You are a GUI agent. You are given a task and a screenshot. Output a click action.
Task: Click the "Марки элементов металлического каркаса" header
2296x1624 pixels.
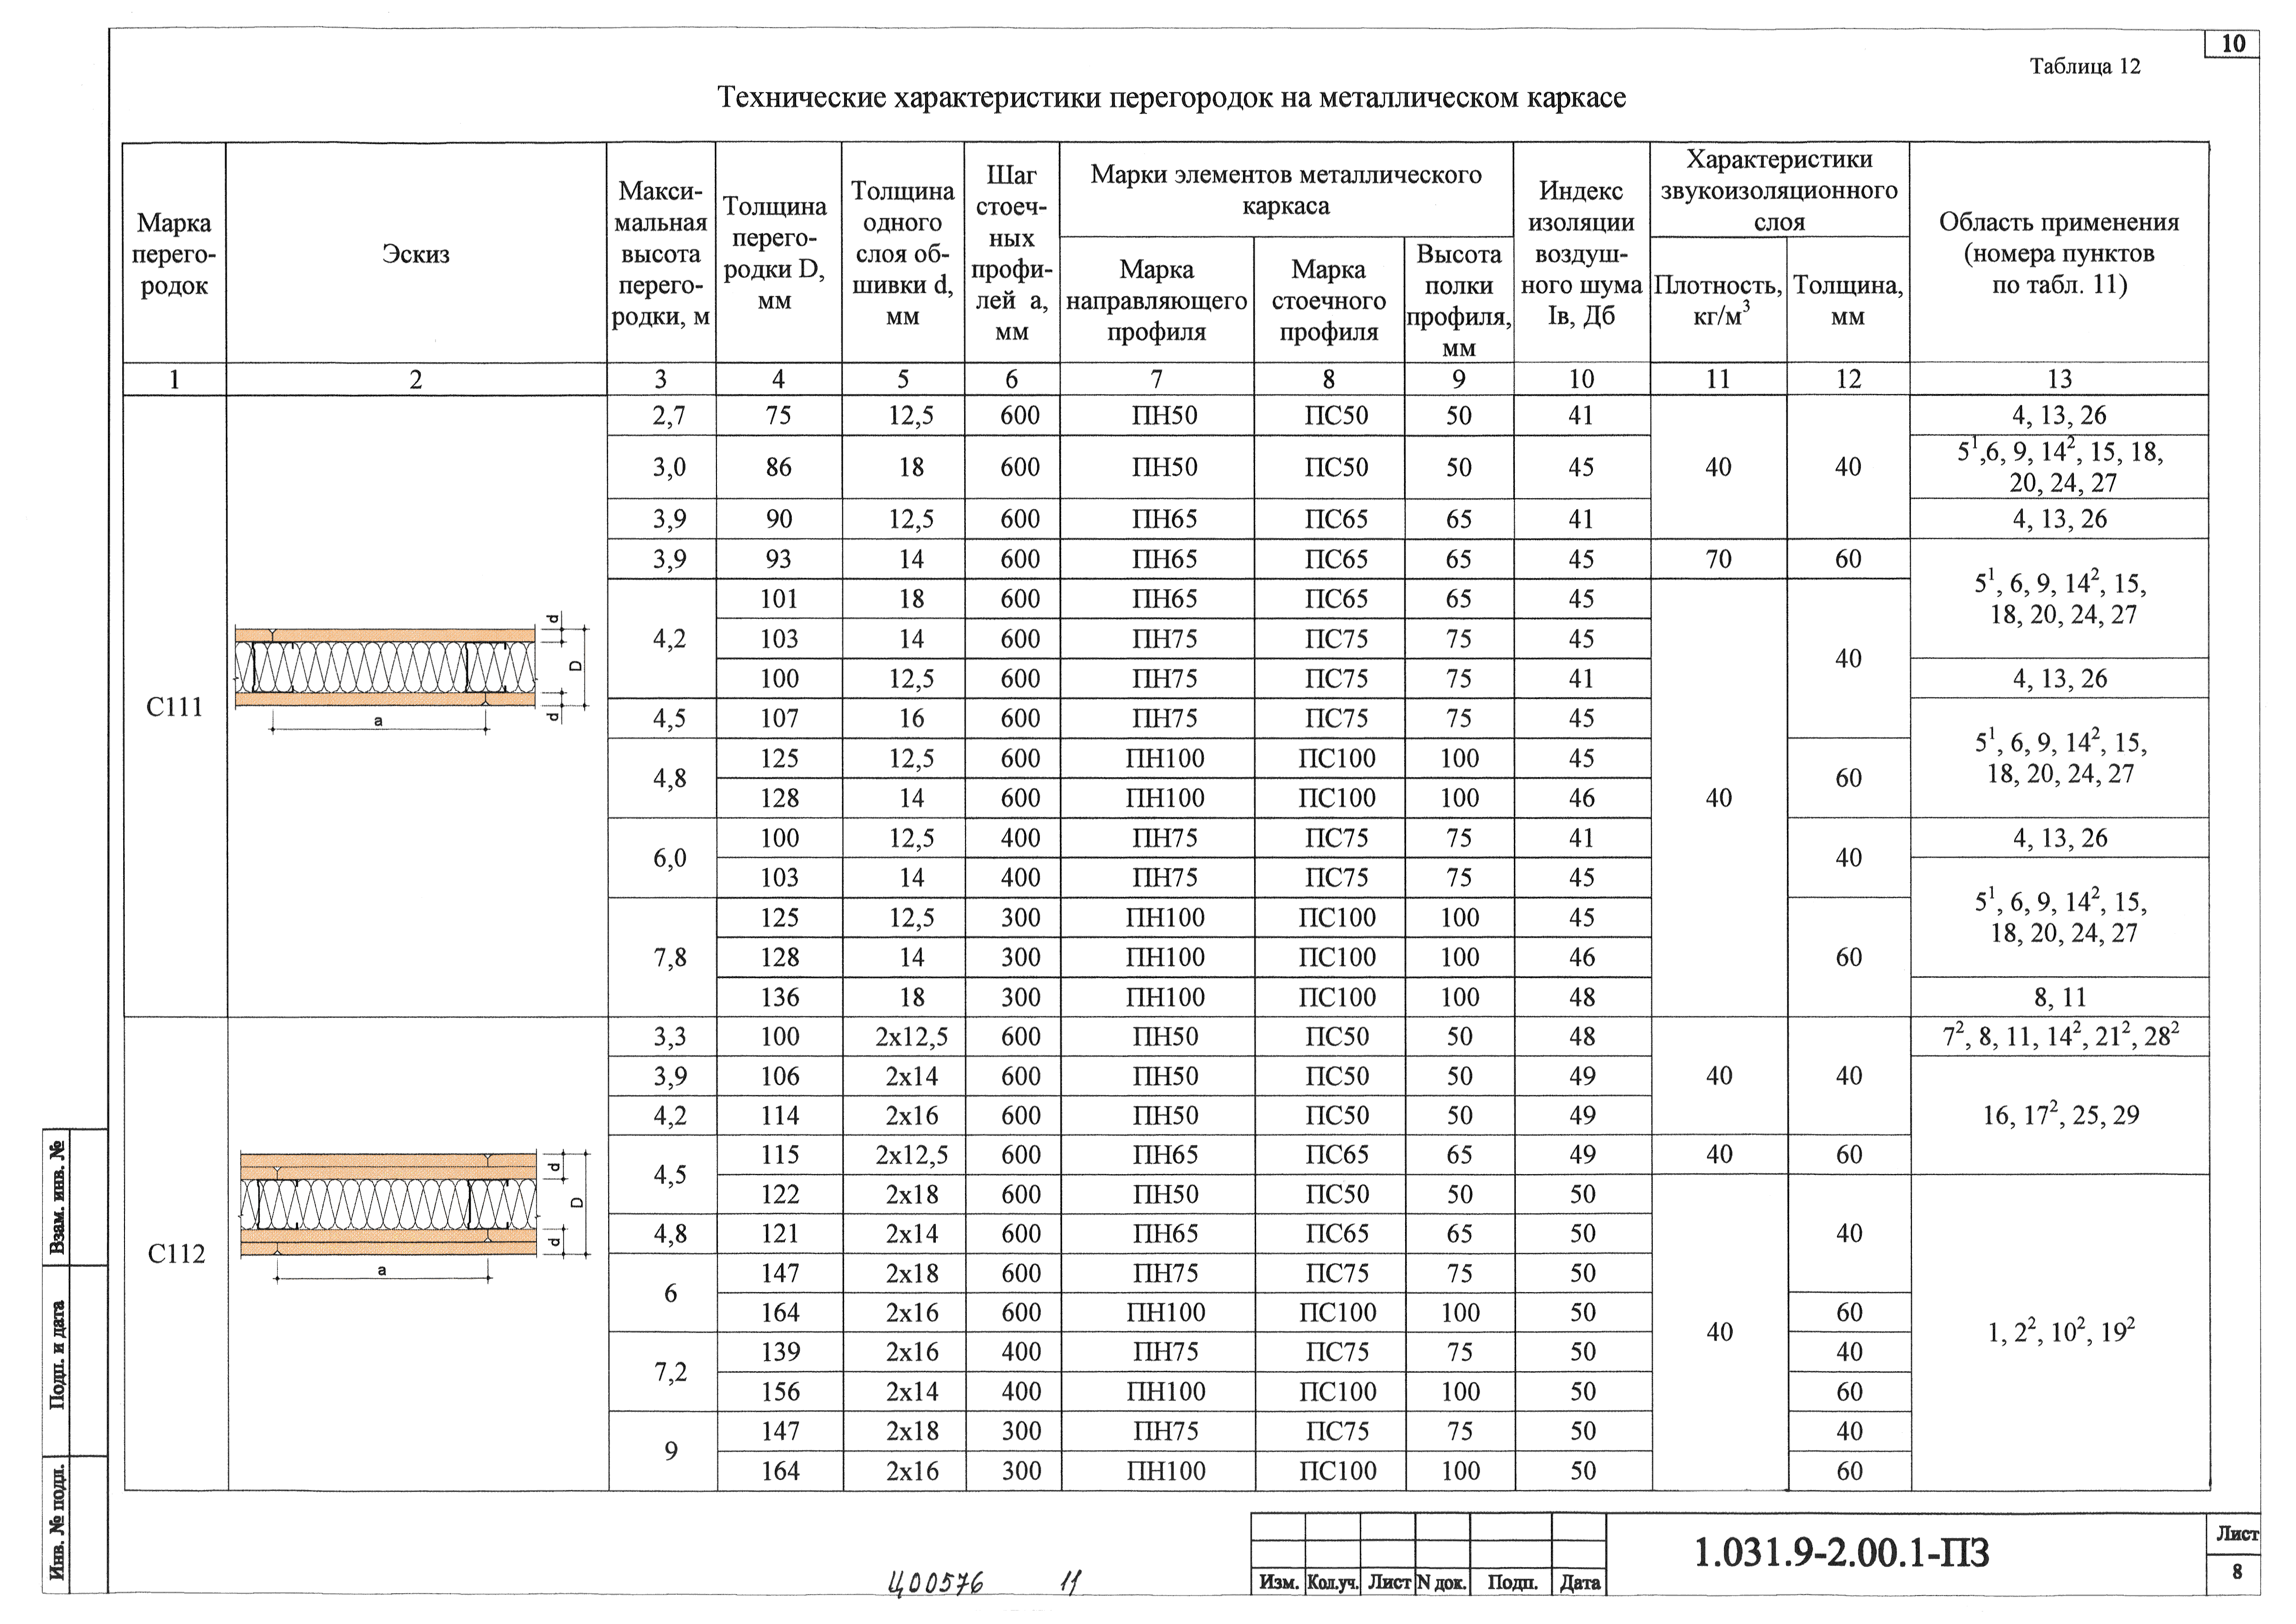pyautogui.click(x=1286, y=190)
